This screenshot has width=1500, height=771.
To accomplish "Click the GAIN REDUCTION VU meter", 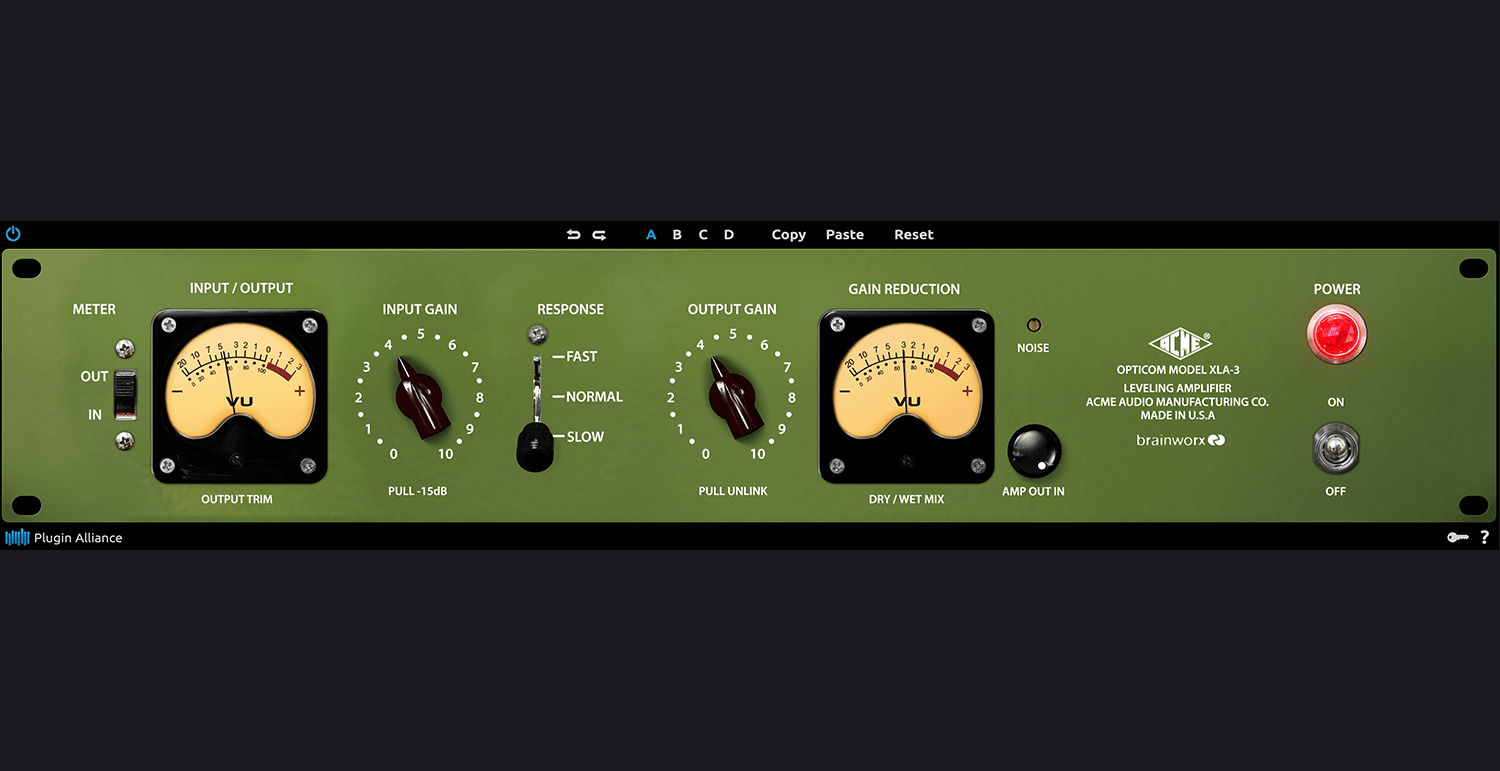I will 907,396.
